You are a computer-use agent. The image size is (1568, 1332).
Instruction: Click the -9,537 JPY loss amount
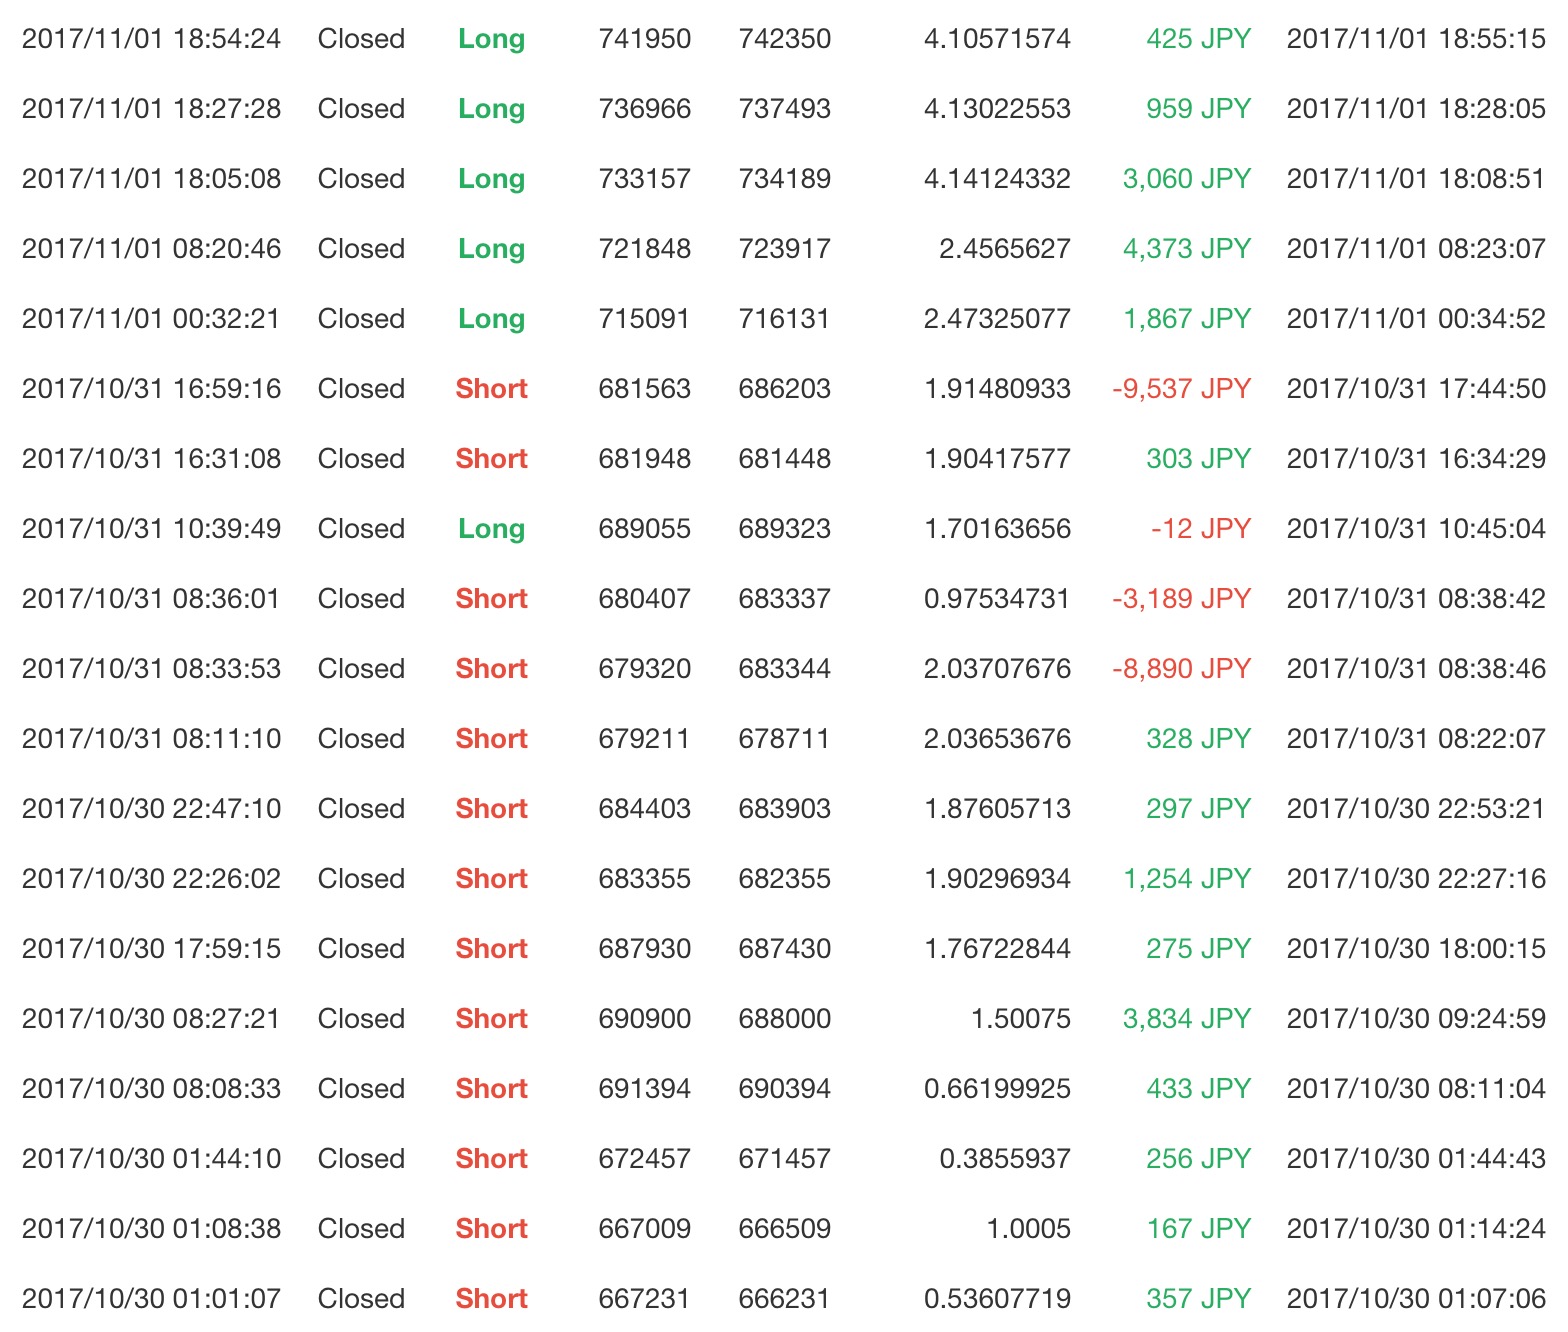pos(1181,389)
